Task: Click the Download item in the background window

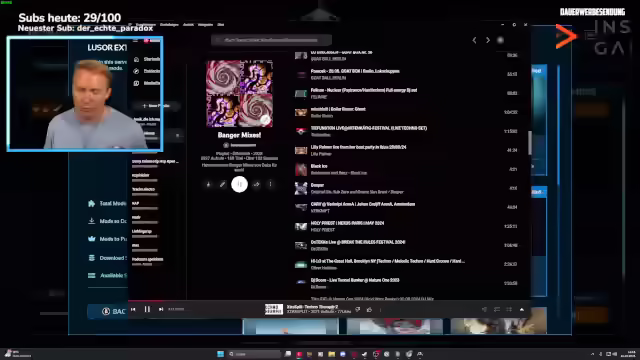Action: point(107,258)
